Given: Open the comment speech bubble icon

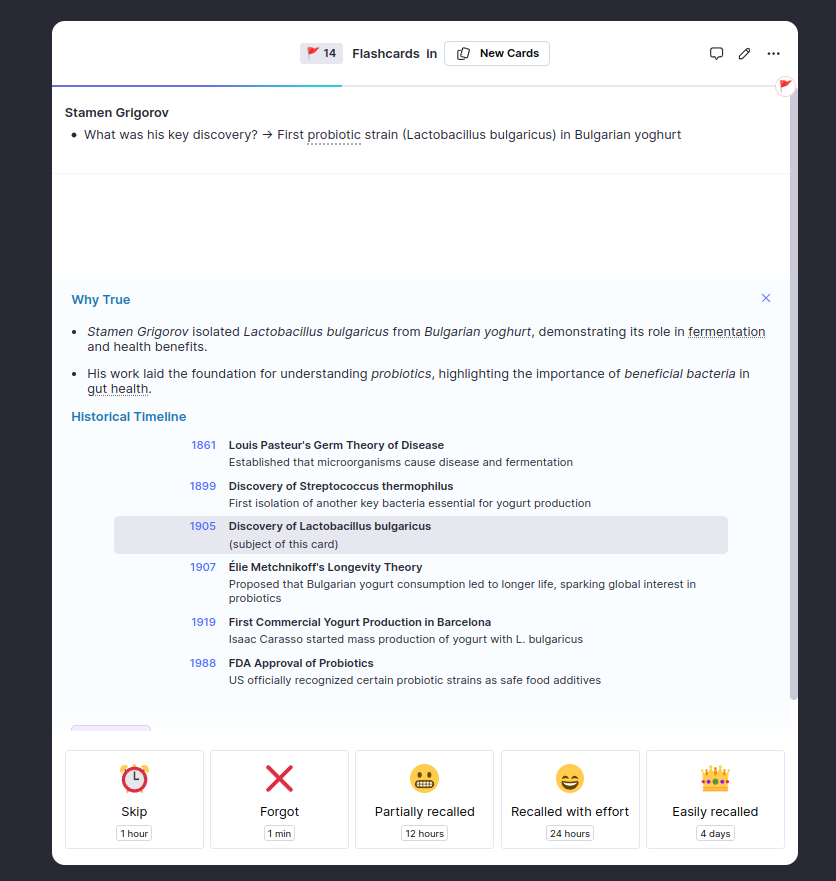Looking at the screenshot, I should [716, 54].
